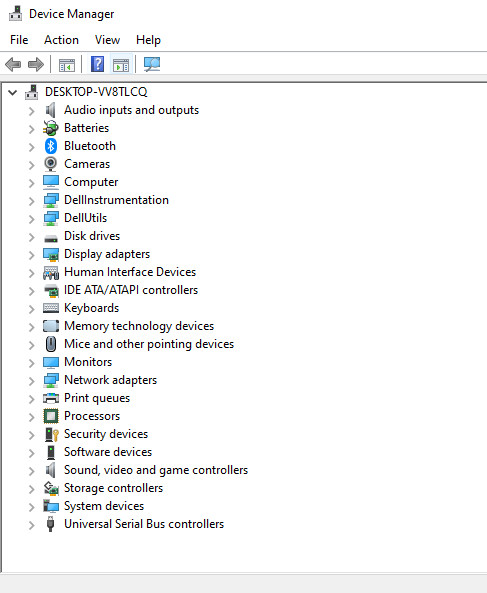Select the Security devices key icon
The image size is (487, 593).
51,434
